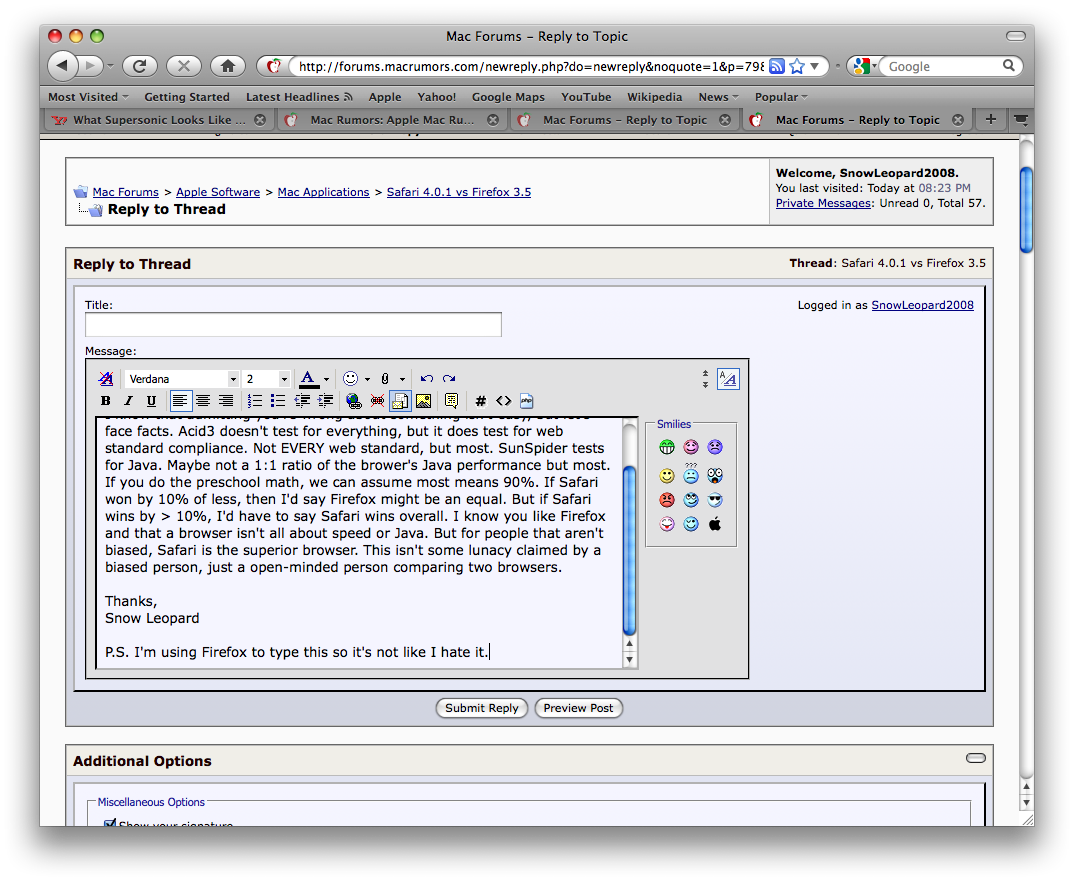Open the Verdana font dropdown

[x=233, y=379]
